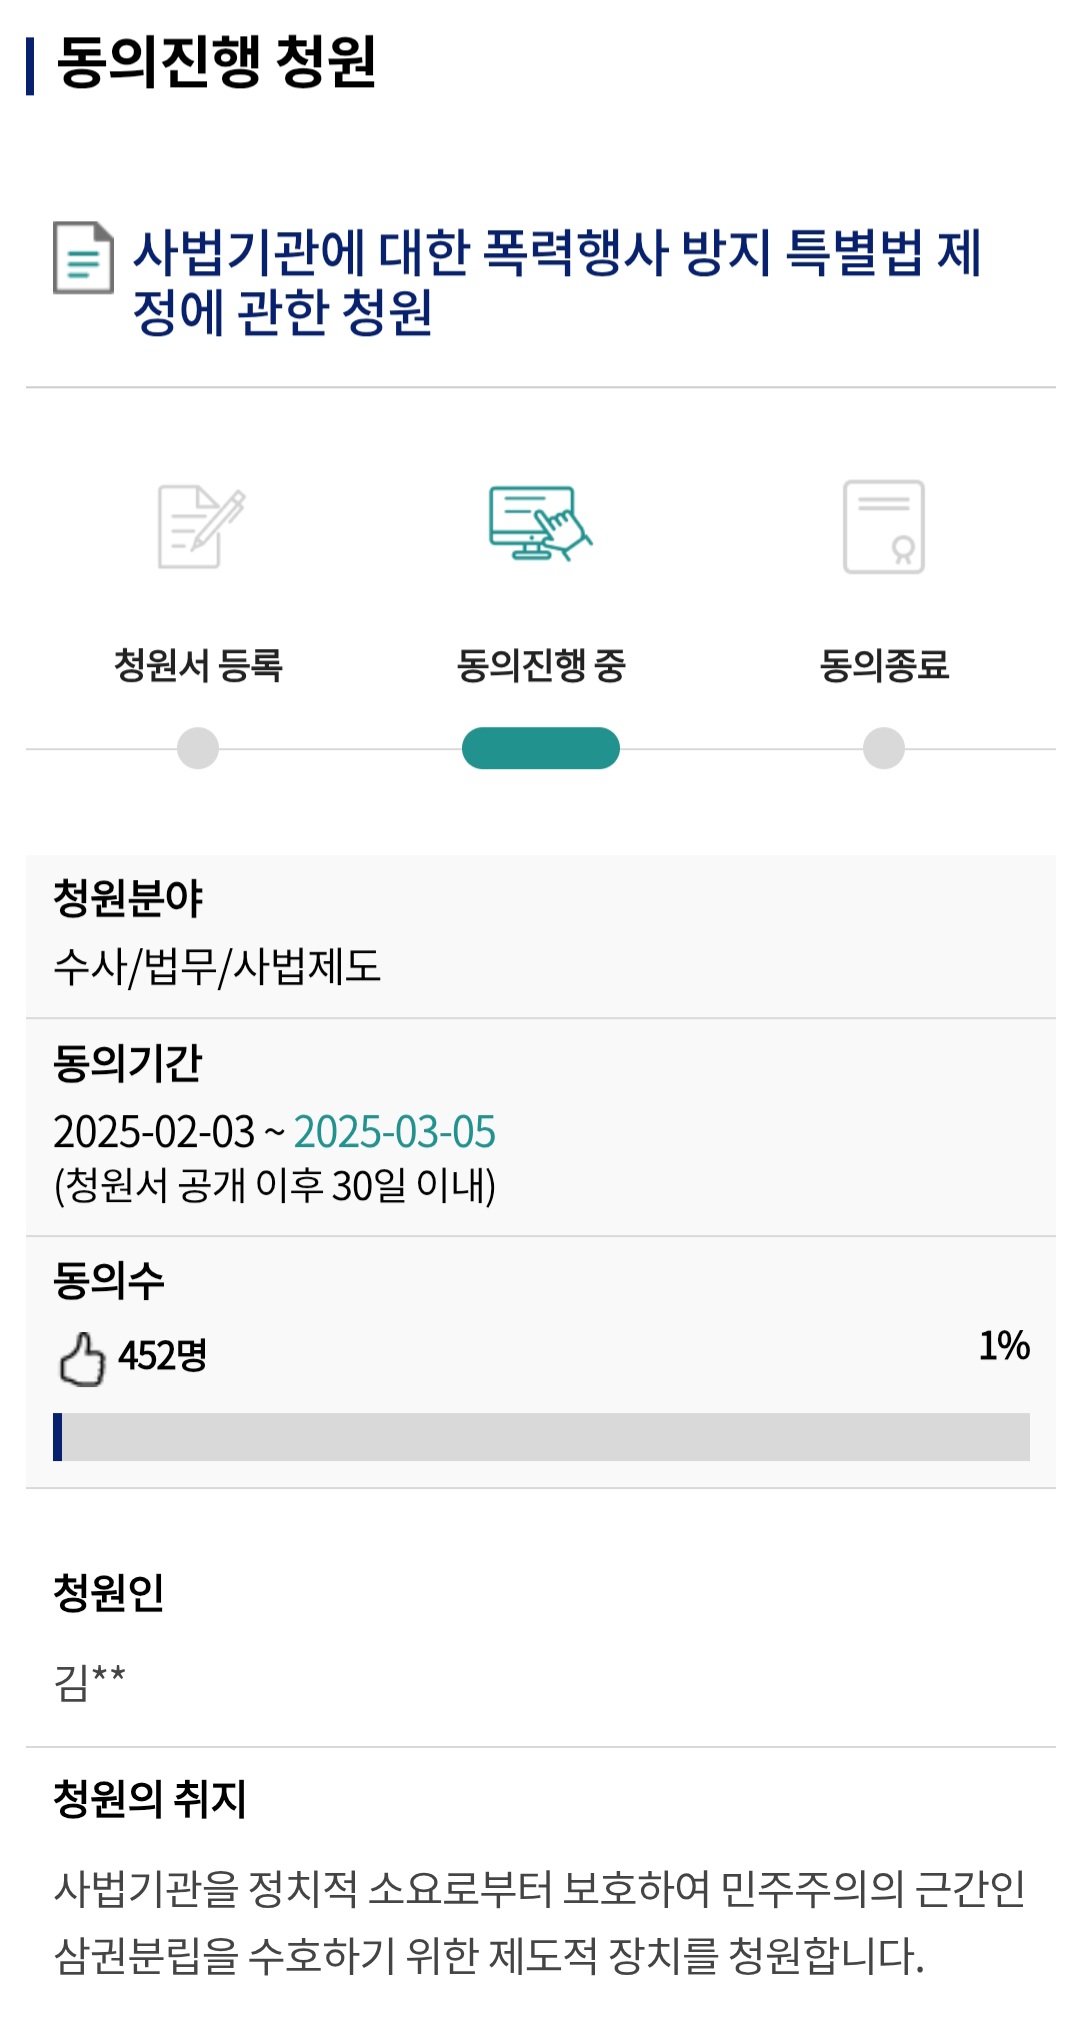Image resolution: width=1080 pixels, height=2018 pixels.
Task: Click the 동의진행 중 monitor-with-hand icon
Action: point(540,523)
